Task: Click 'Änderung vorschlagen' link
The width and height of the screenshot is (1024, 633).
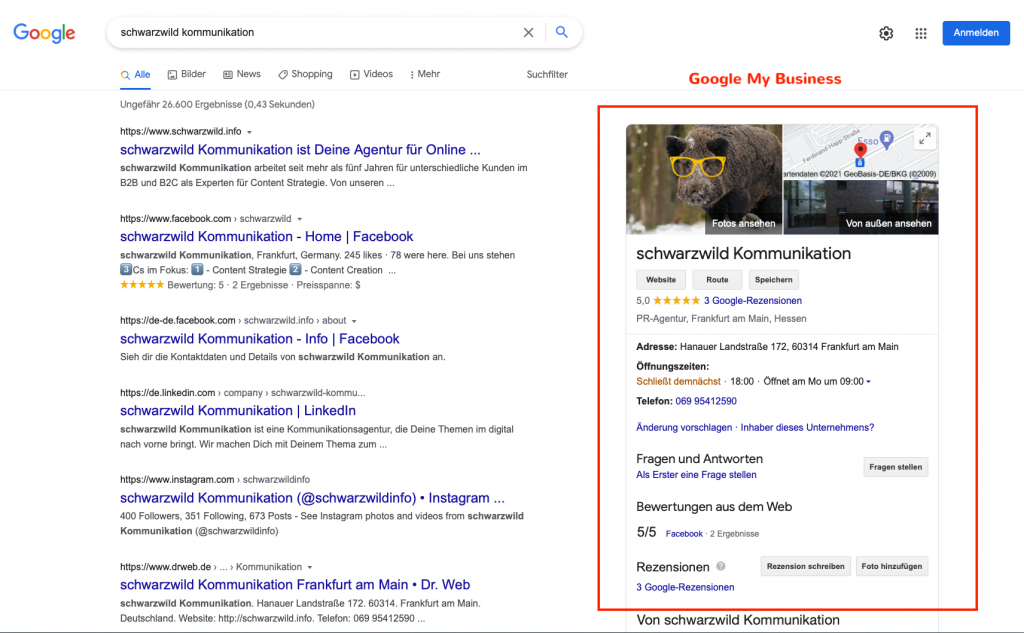Action: click(684, 427)
